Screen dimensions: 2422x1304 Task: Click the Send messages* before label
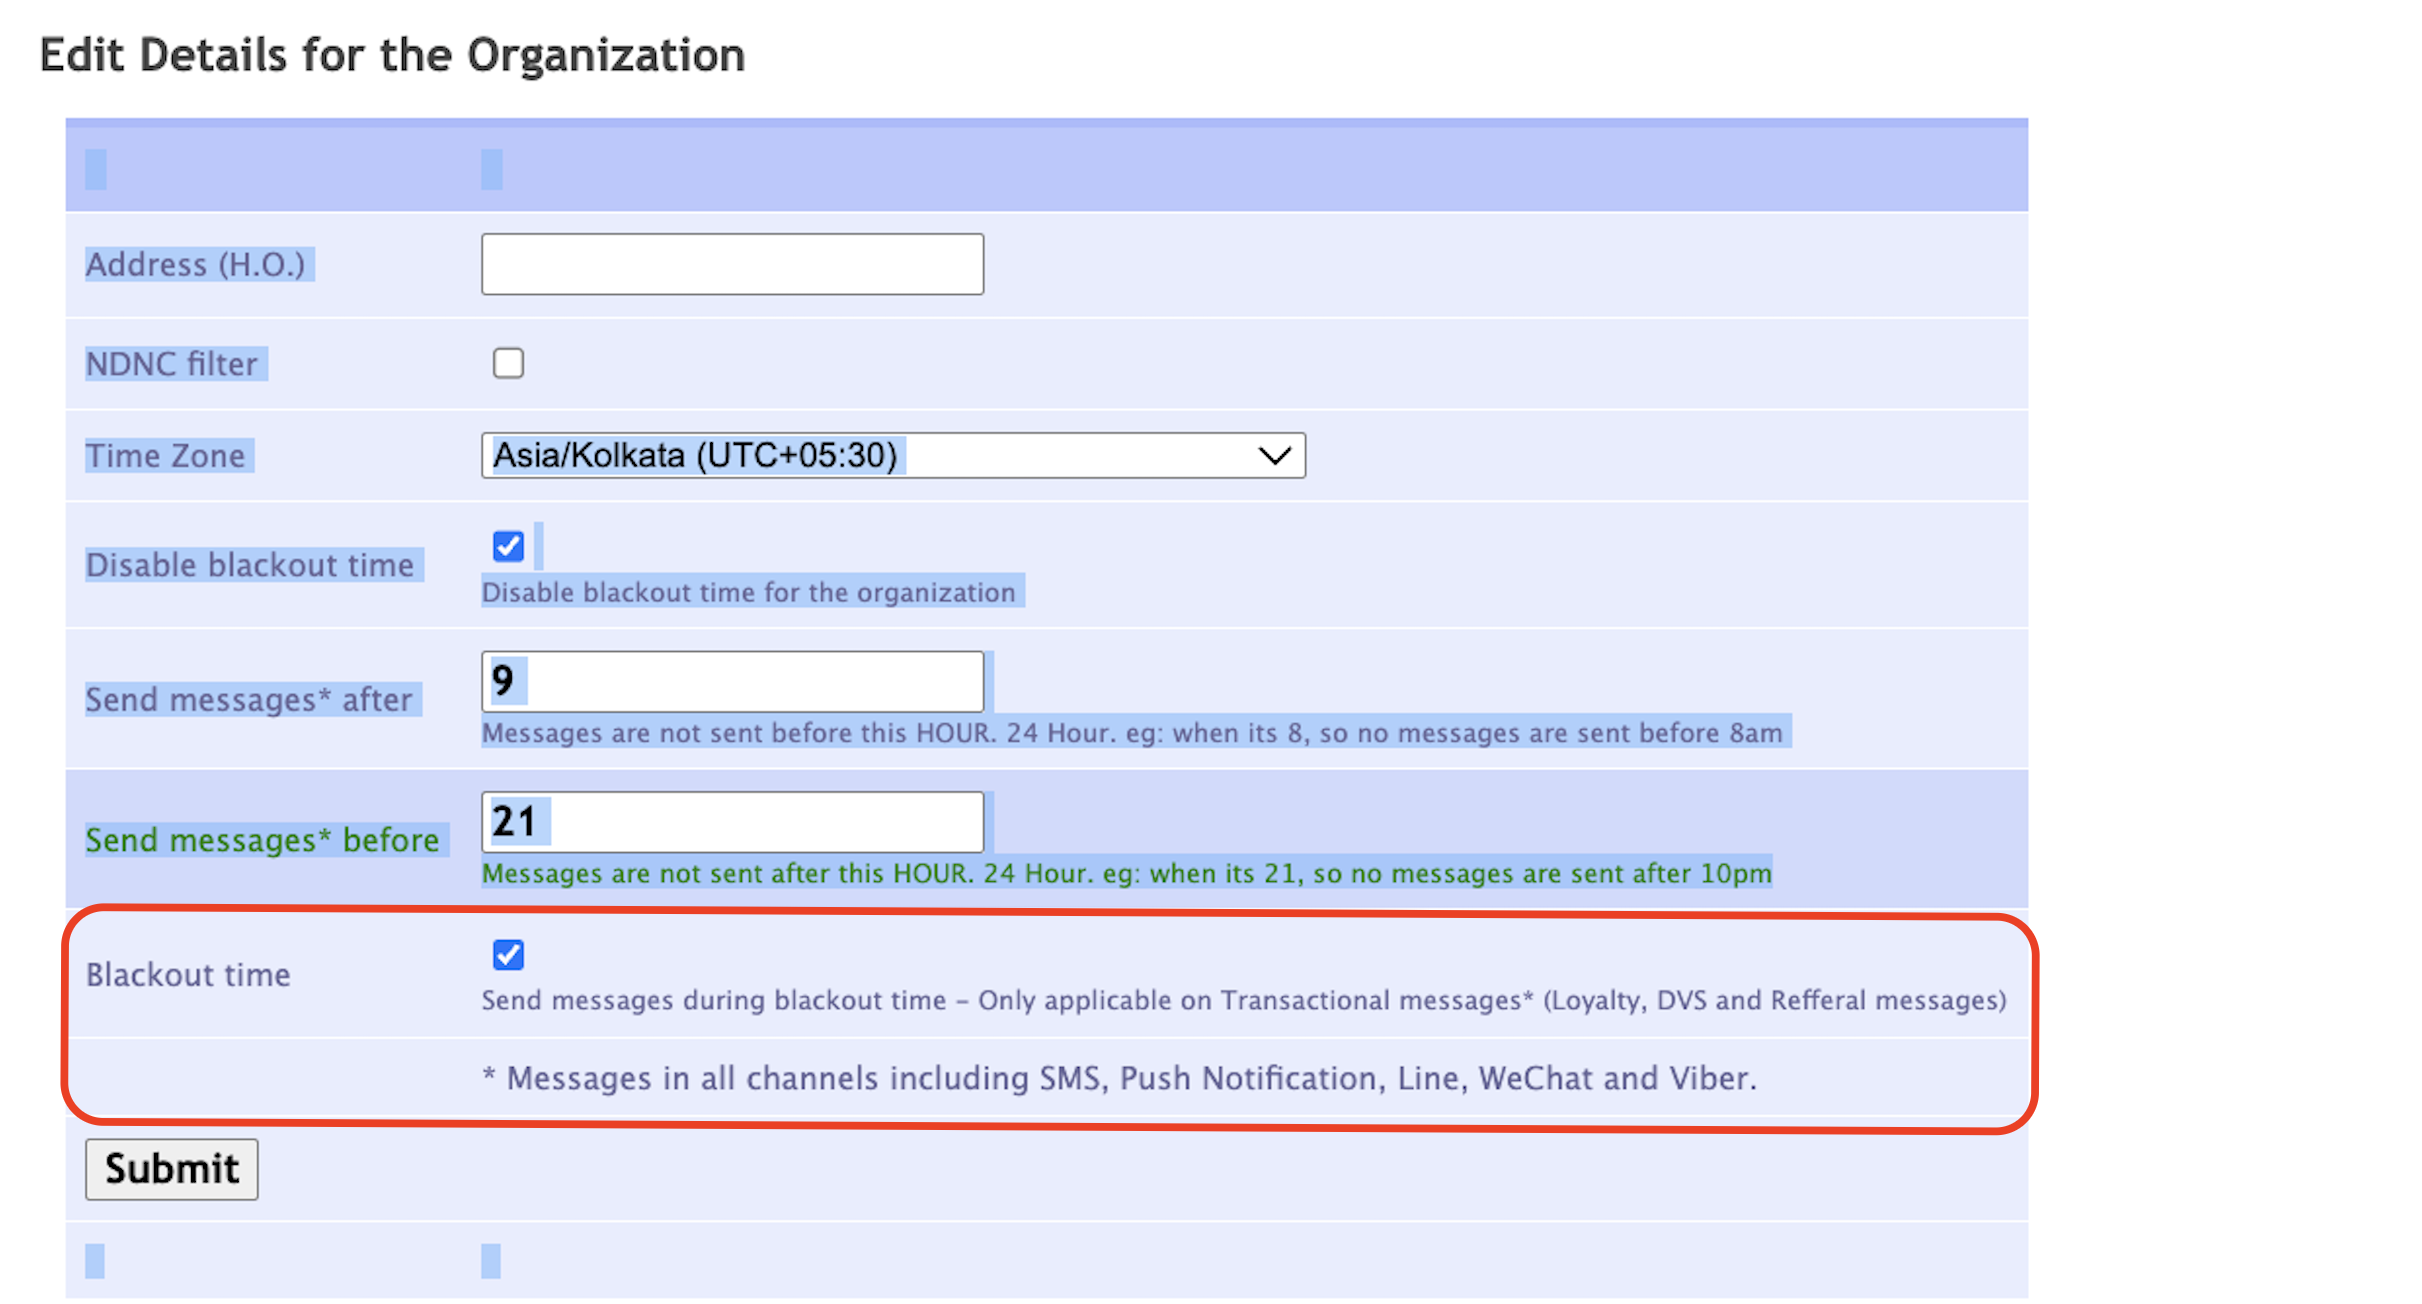point(262,840)
